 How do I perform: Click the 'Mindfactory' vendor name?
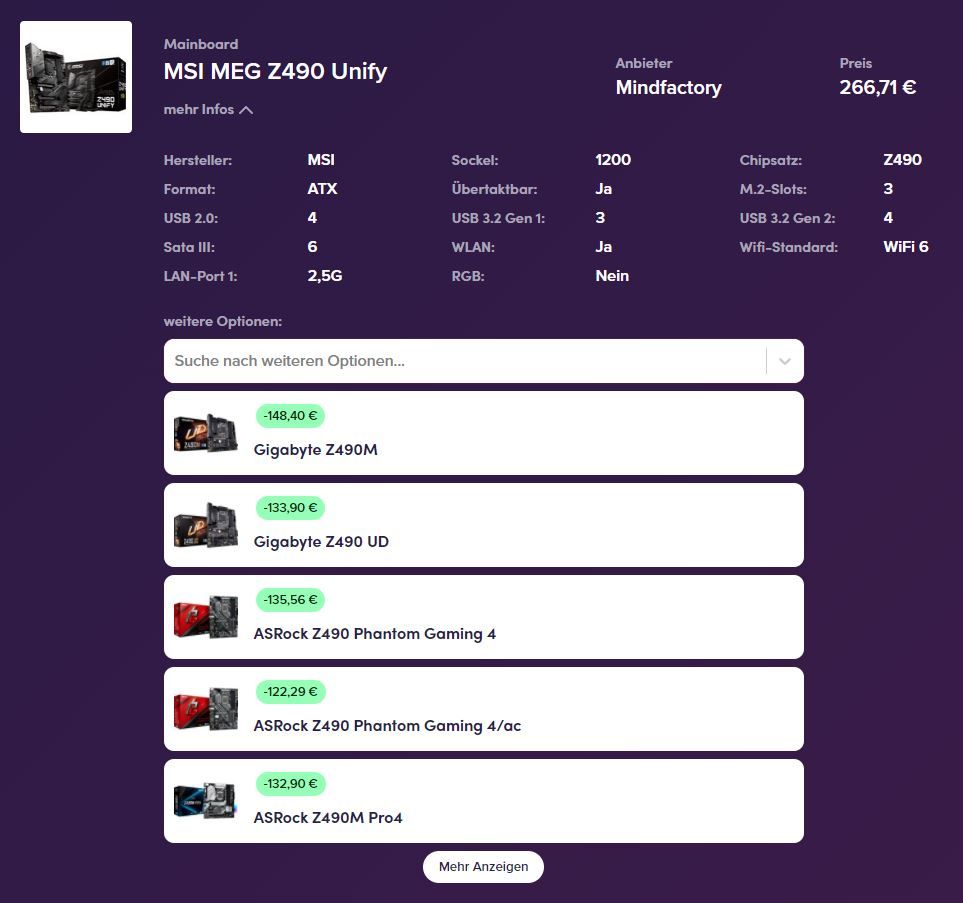tap(668, 87)
